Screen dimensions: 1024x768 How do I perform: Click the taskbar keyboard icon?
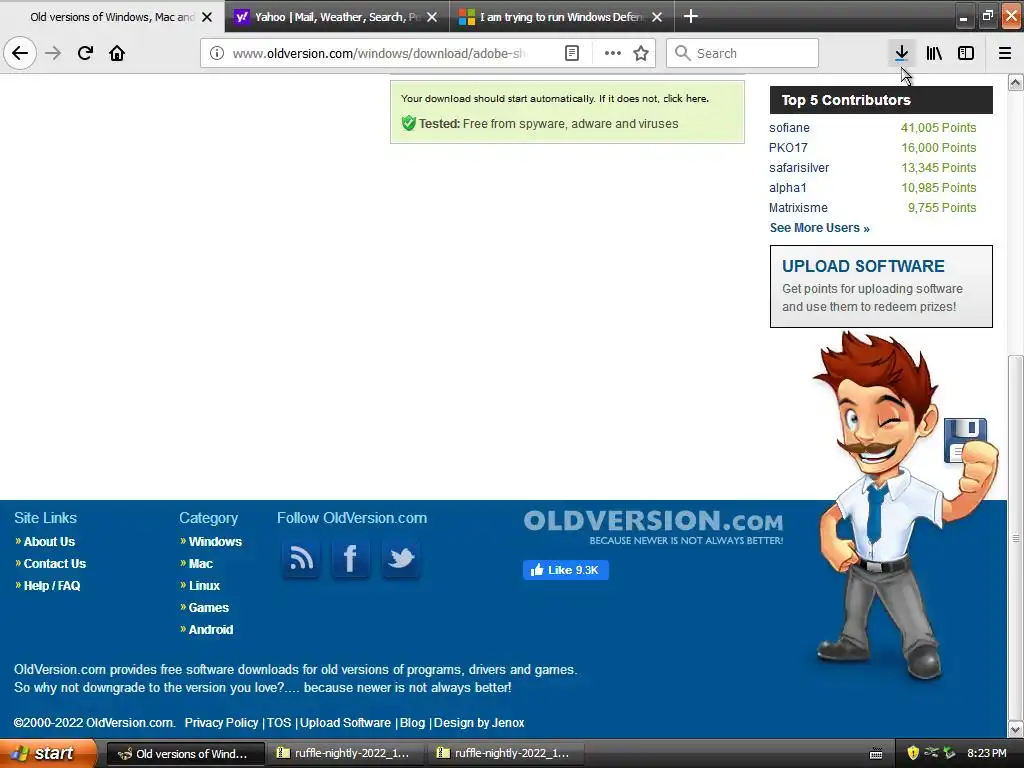pos(876,754)
